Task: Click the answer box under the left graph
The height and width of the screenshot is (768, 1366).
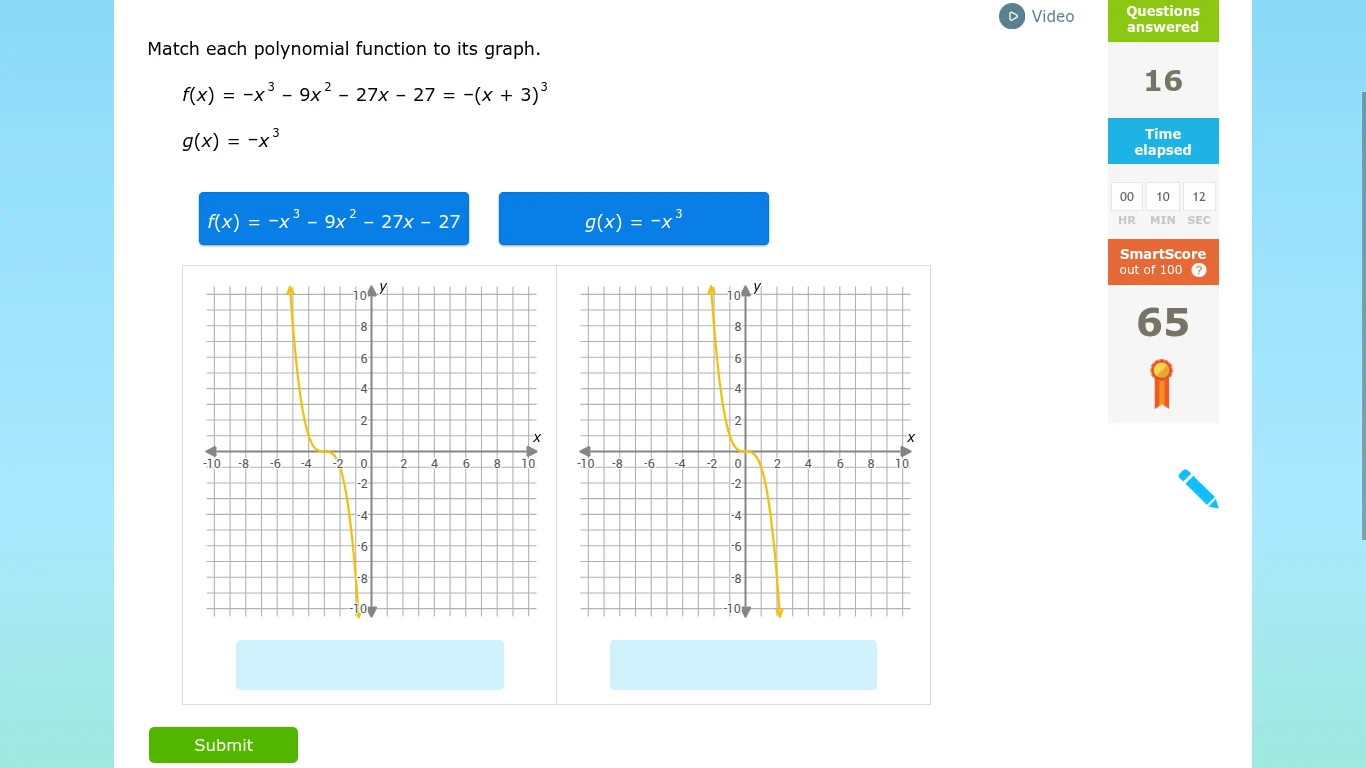Action: tap(369, 664)
